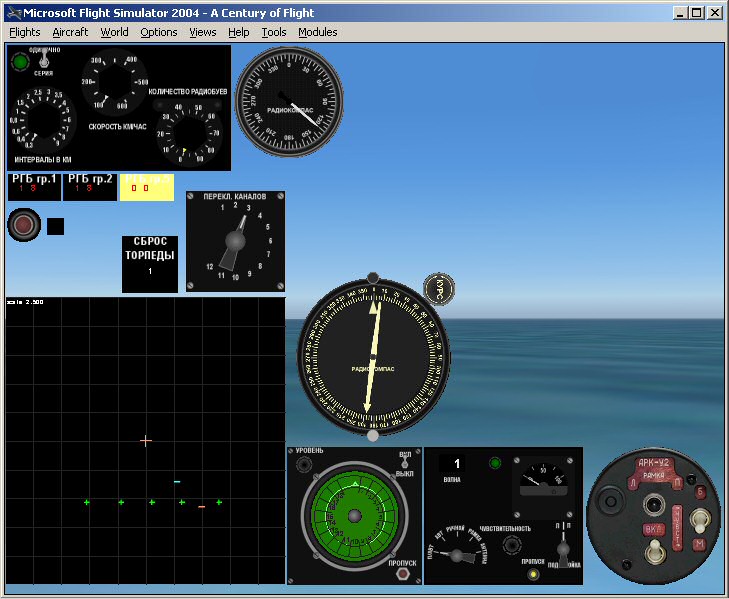Click the ВОЛНА number display
This screenshot has height=599, width=729.
point(451,464)
